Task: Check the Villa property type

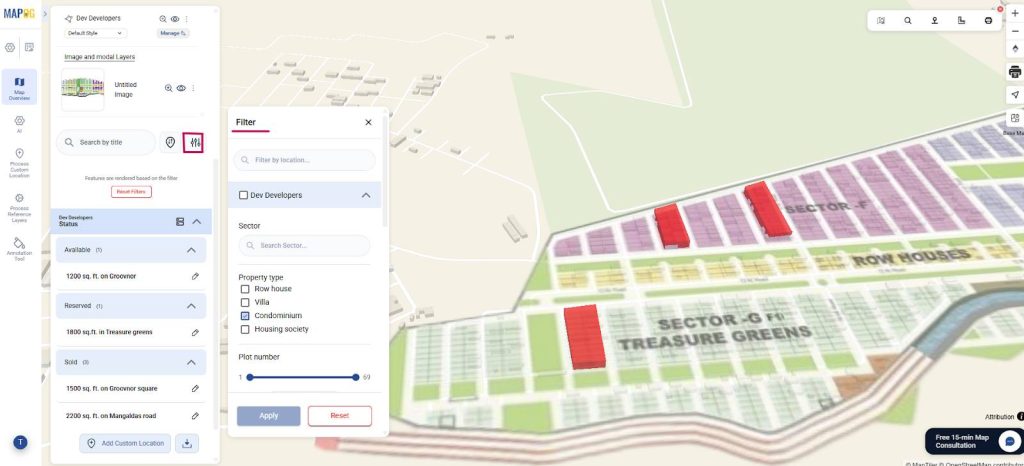Action: [245, 303]
